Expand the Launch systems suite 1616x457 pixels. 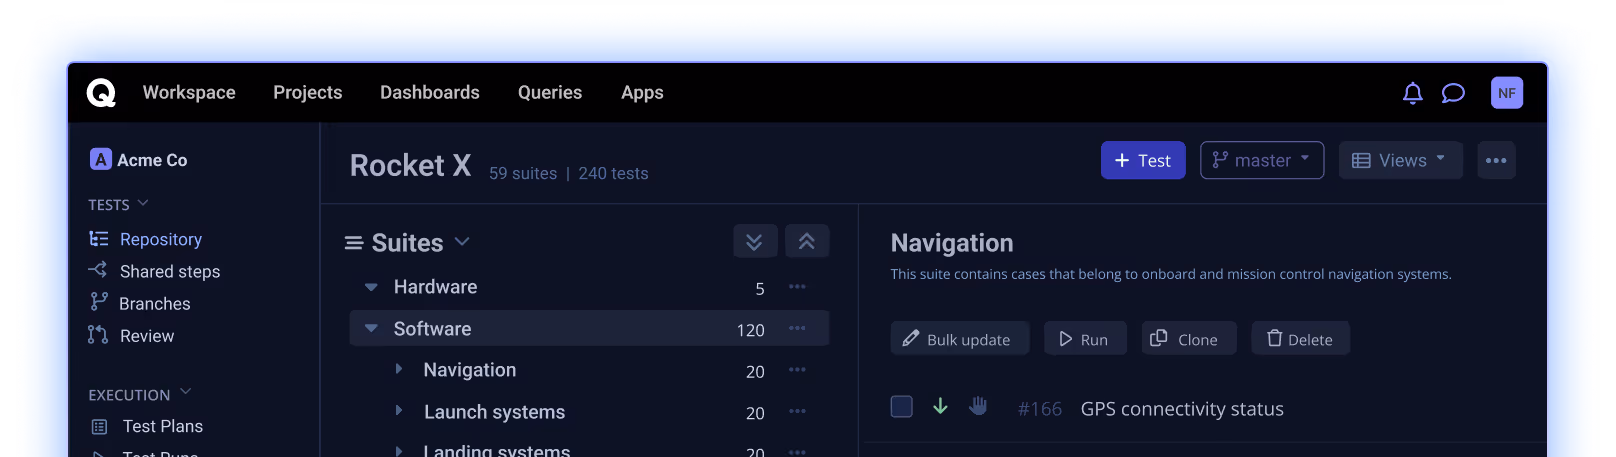click(399, 411)
